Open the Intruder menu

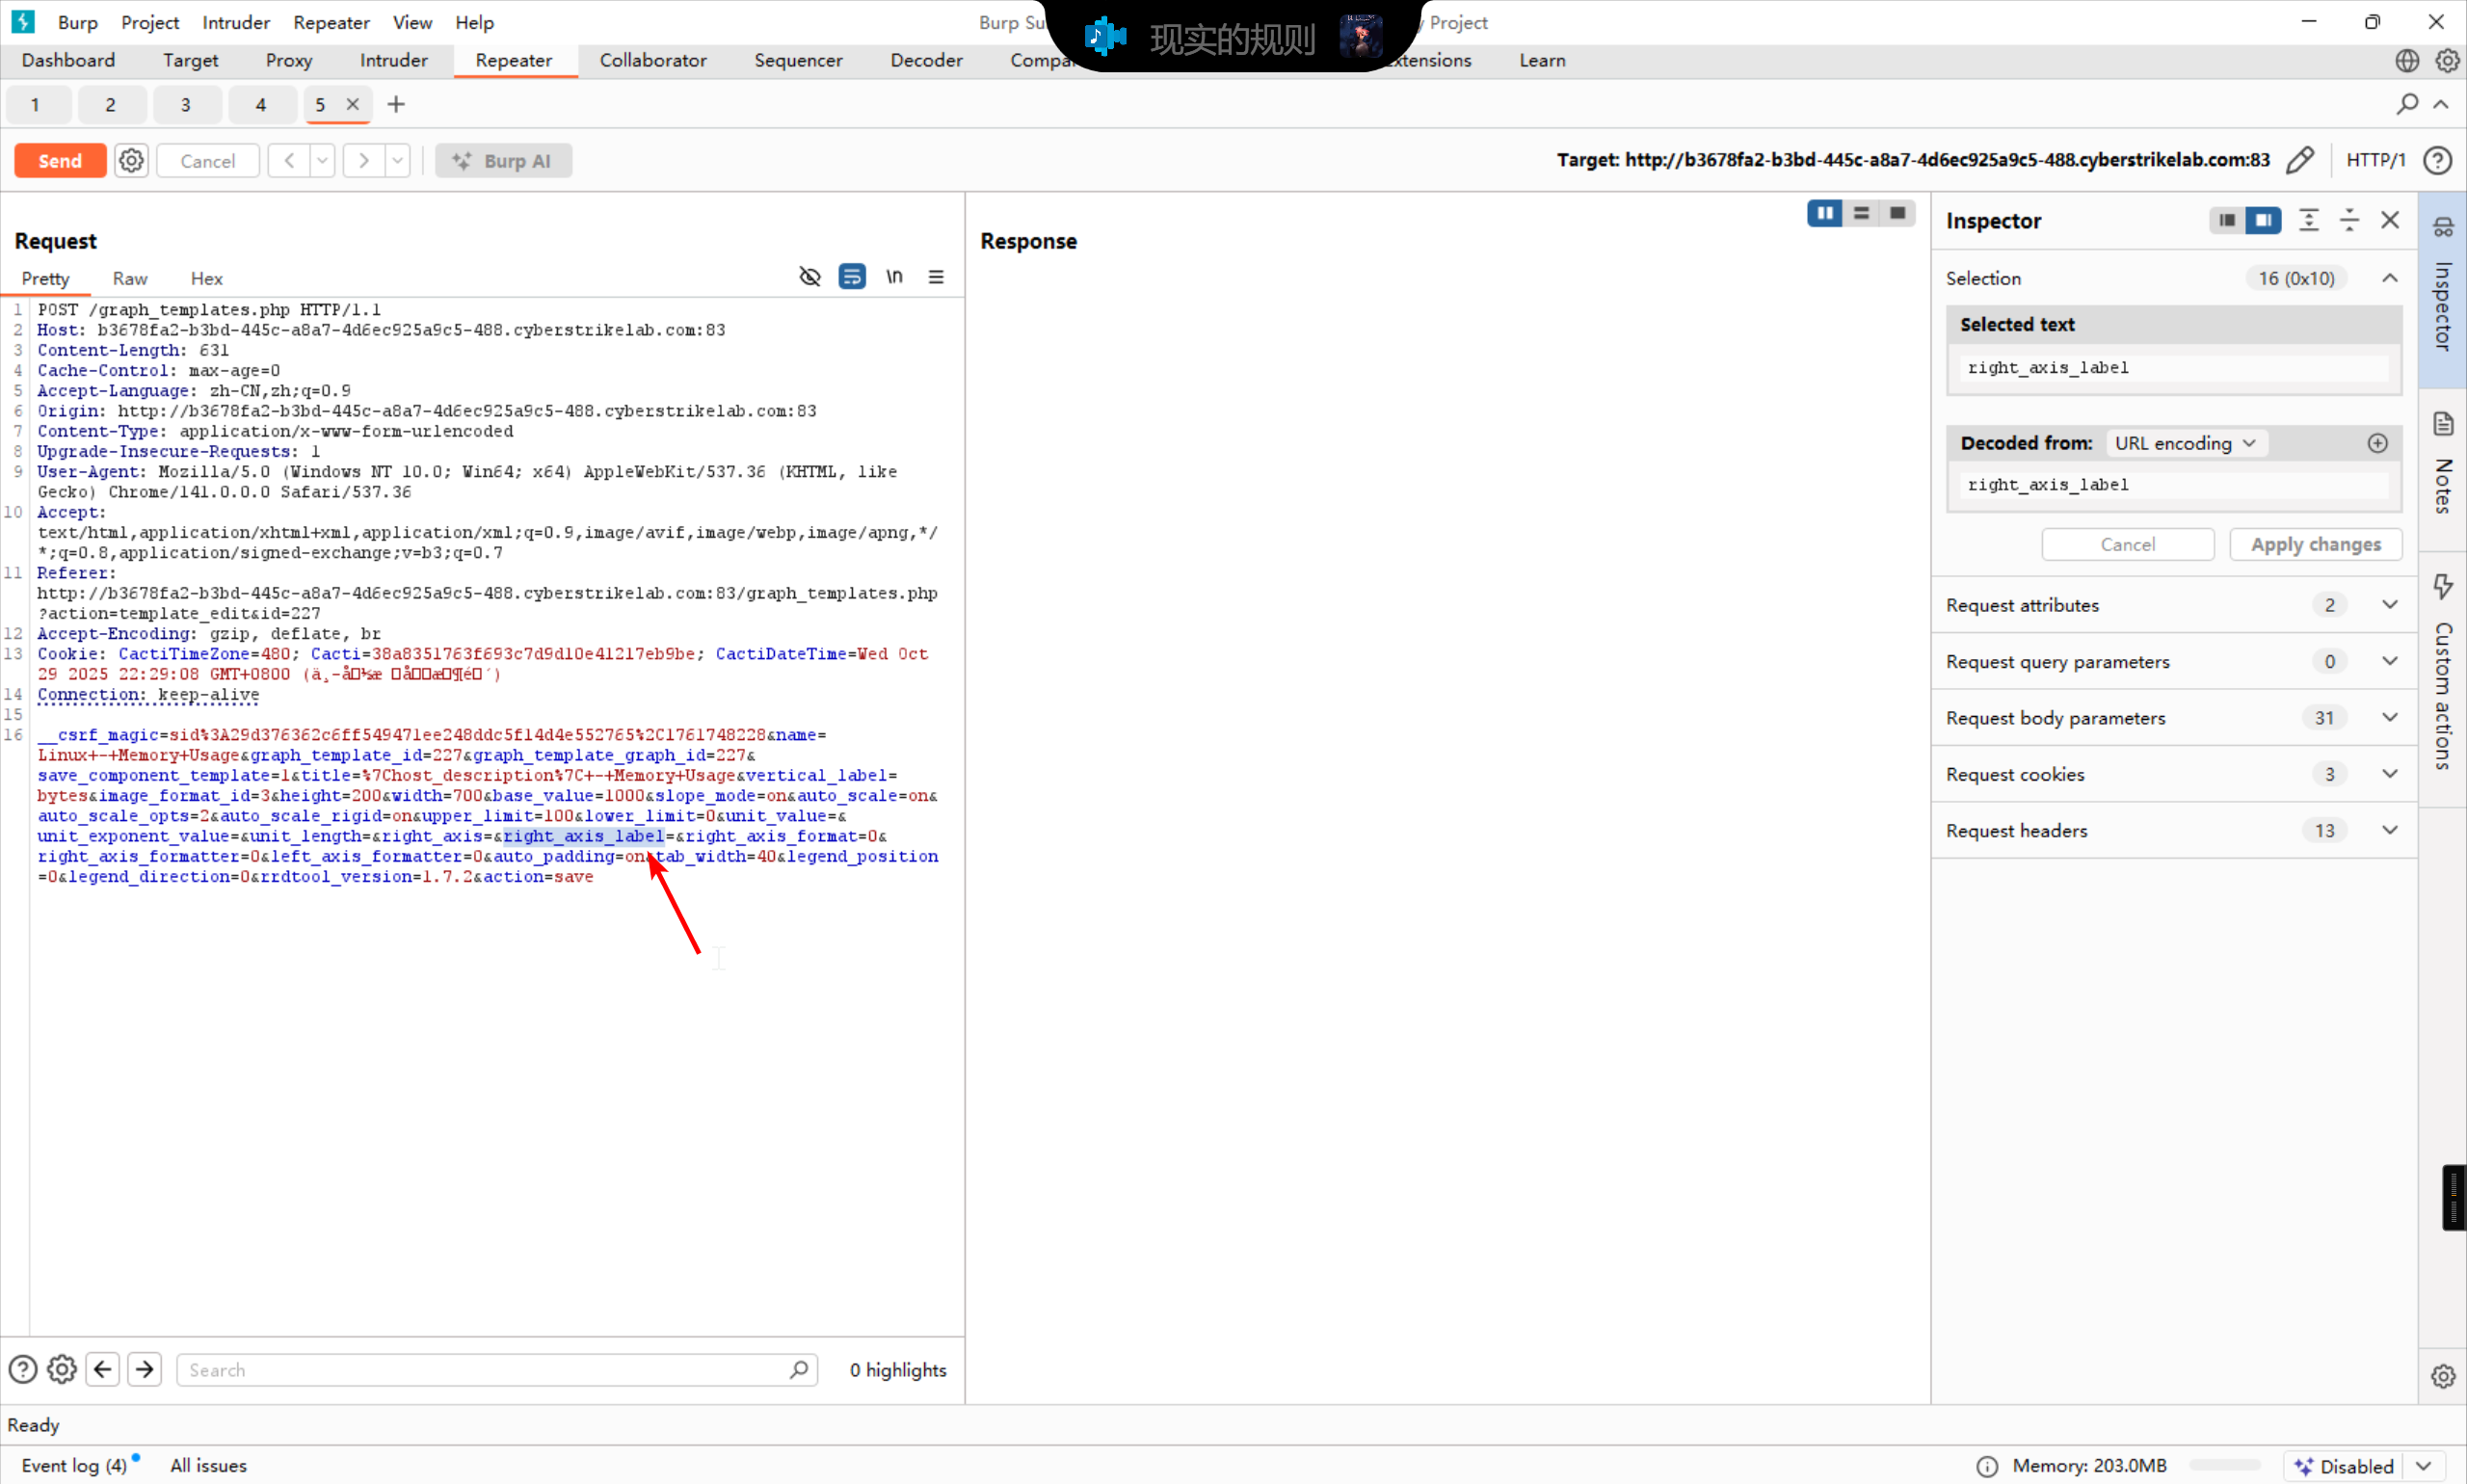pyautogui.click(x=235, y=22)
